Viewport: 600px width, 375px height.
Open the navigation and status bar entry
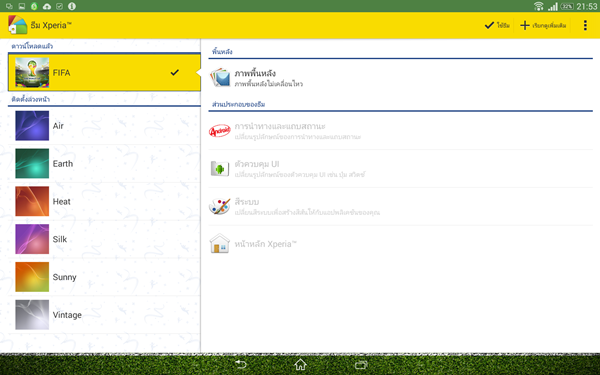click(x=401, y=131)
